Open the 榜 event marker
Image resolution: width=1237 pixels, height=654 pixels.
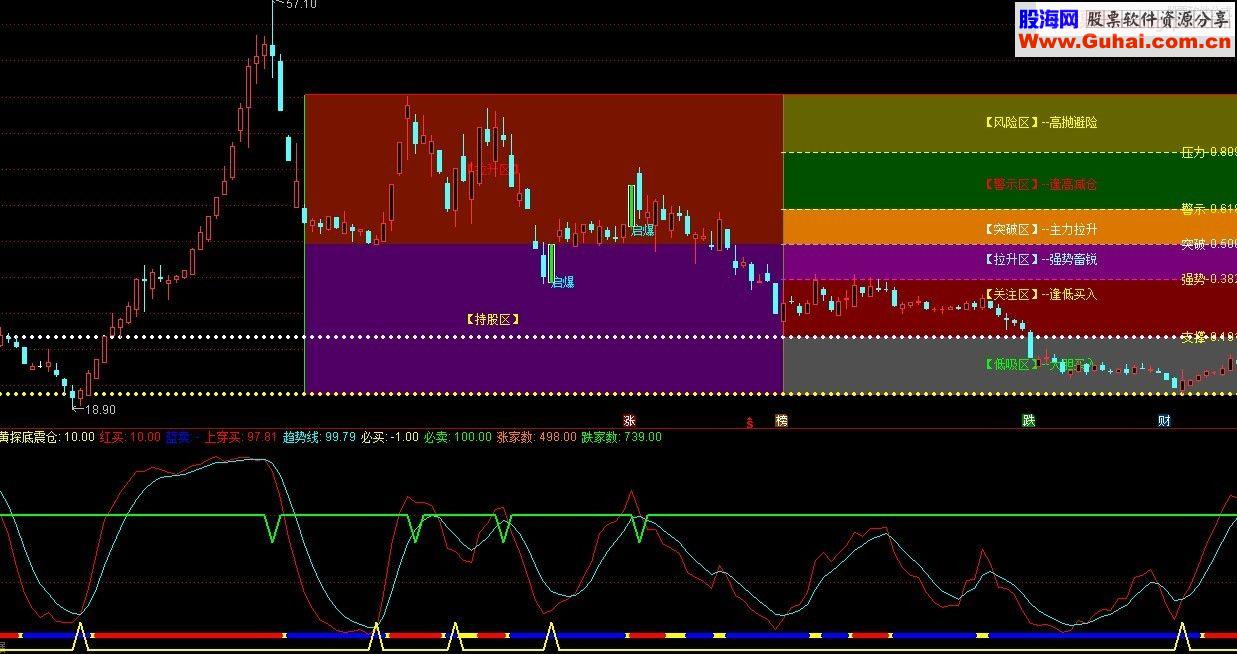(x=781, y=421)
